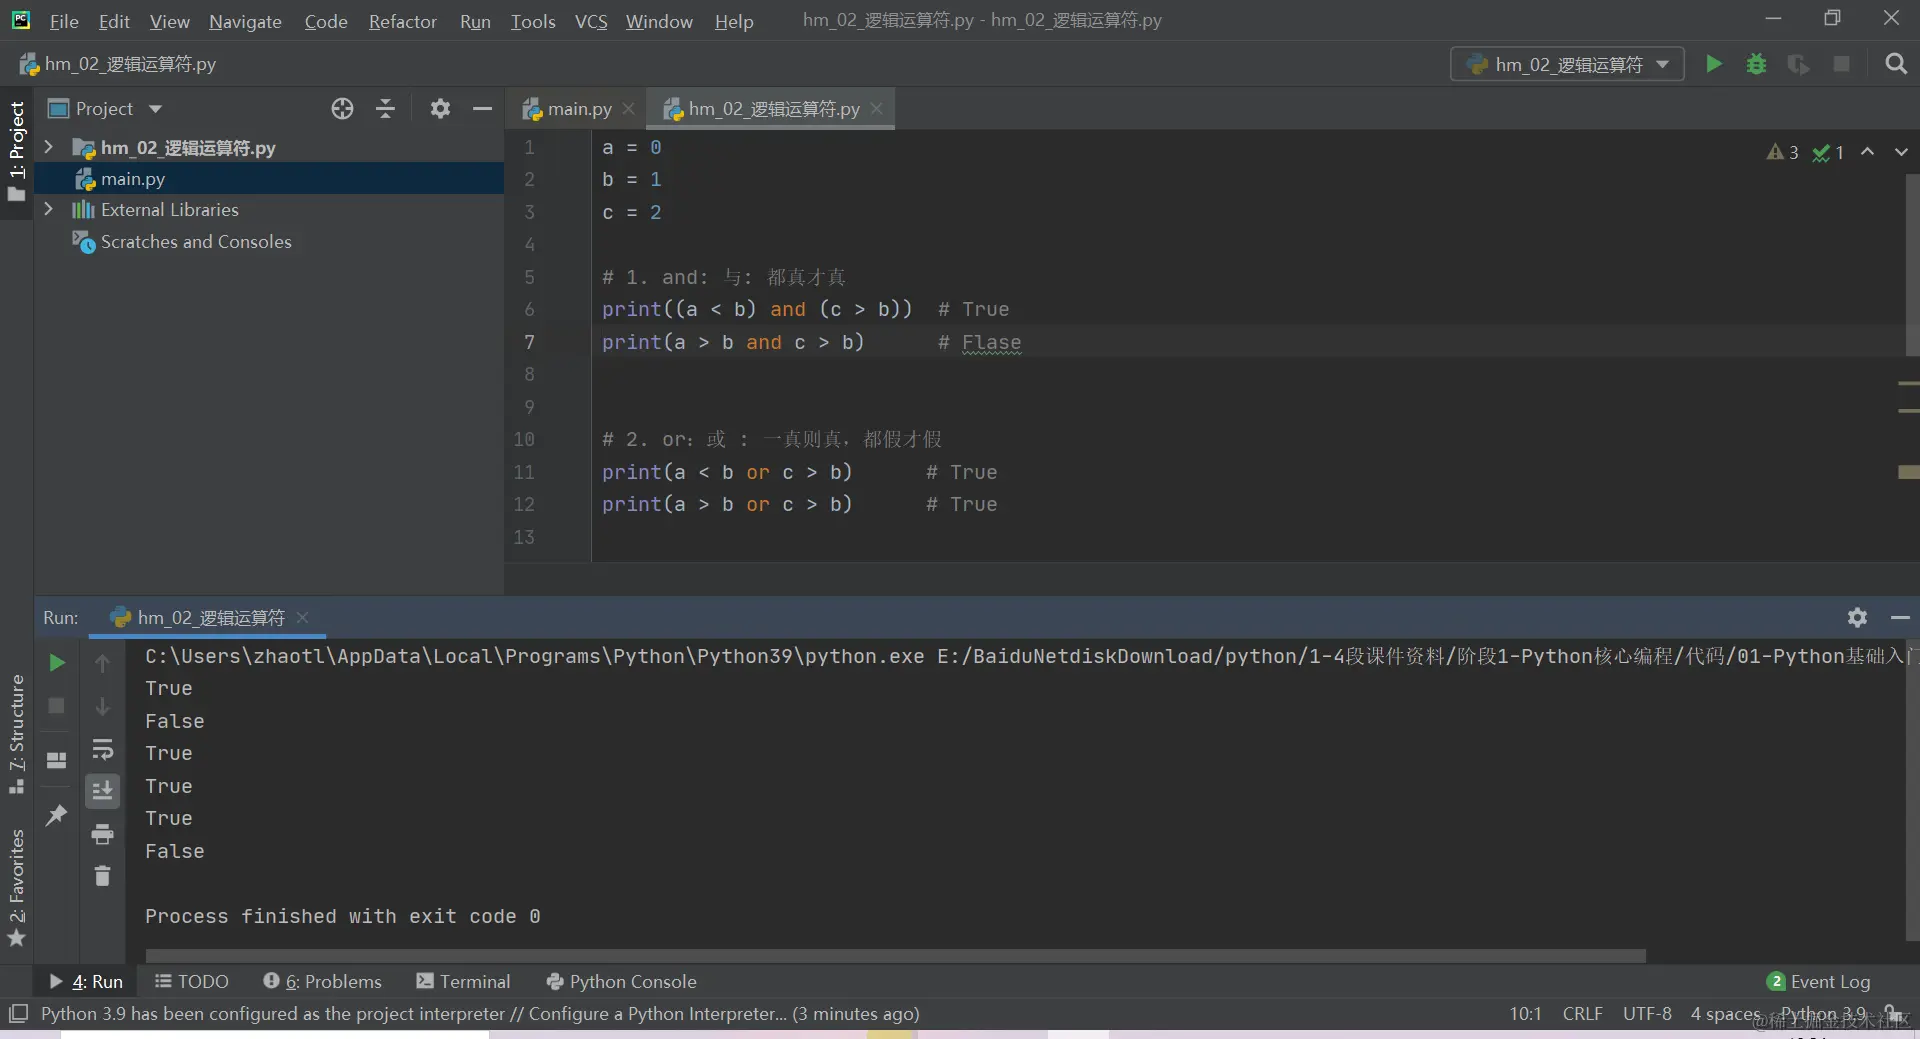This screenshot has height=1039, width=1920.
Task: Close the main.py editor tab
Action: pyautogui.click(x=629, y=109)
